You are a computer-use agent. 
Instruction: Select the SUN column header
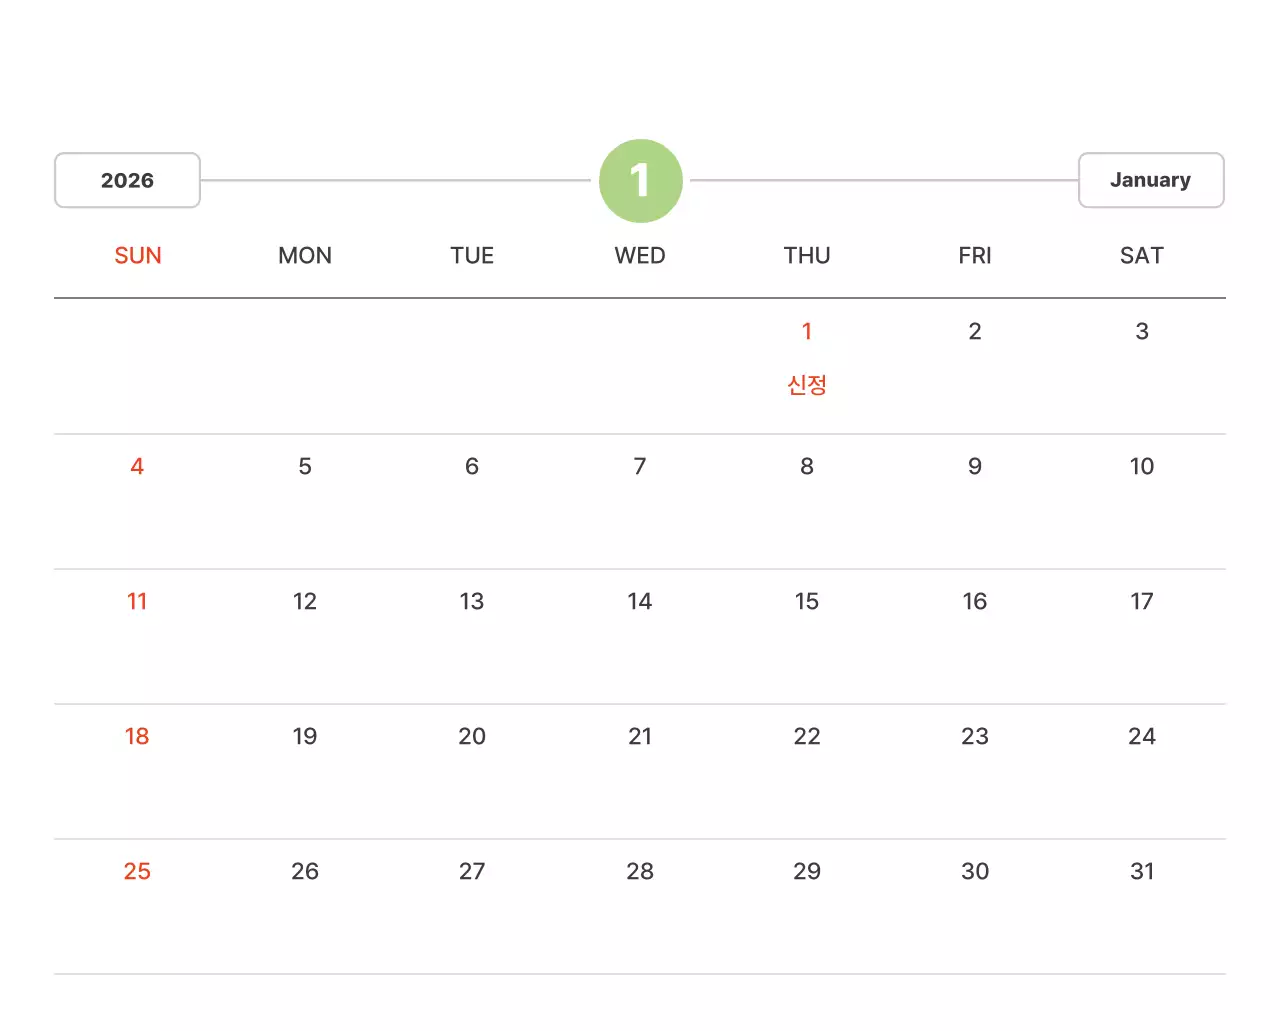(138, 256)
